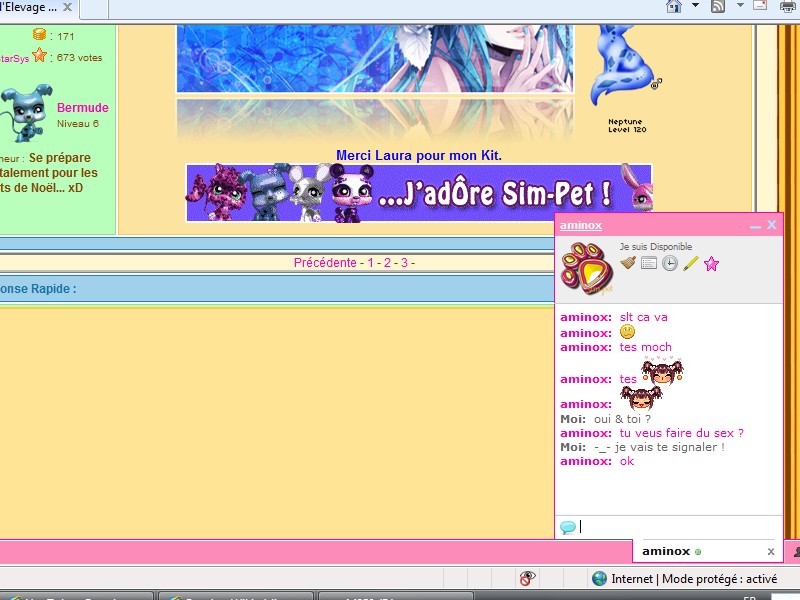Open a new blank browser tab
This screenshot has width=800, height=600.
click(94, 8)
